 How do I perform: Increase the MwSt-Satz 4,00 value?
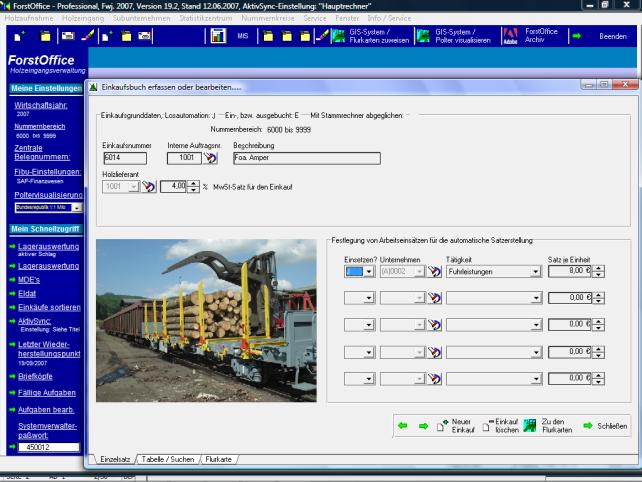tap(193, 184)
